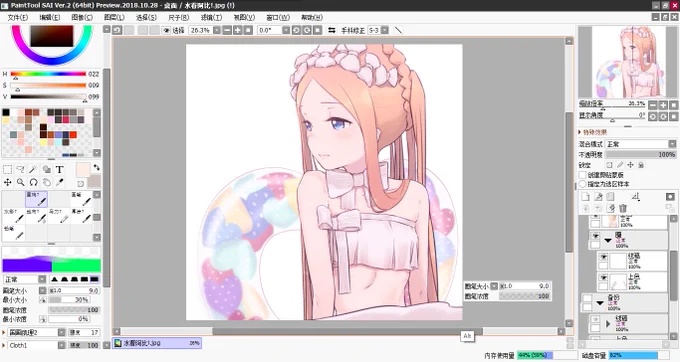Select the zoom magnifier tool

(20, 182)
